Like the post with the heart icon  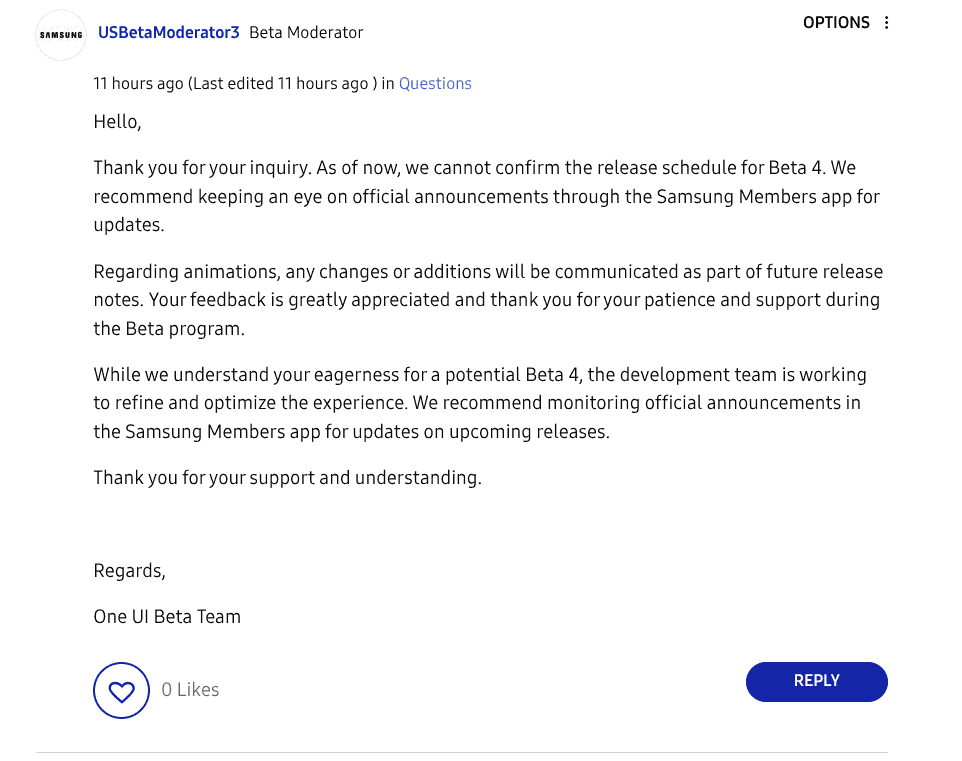point(121,690)
